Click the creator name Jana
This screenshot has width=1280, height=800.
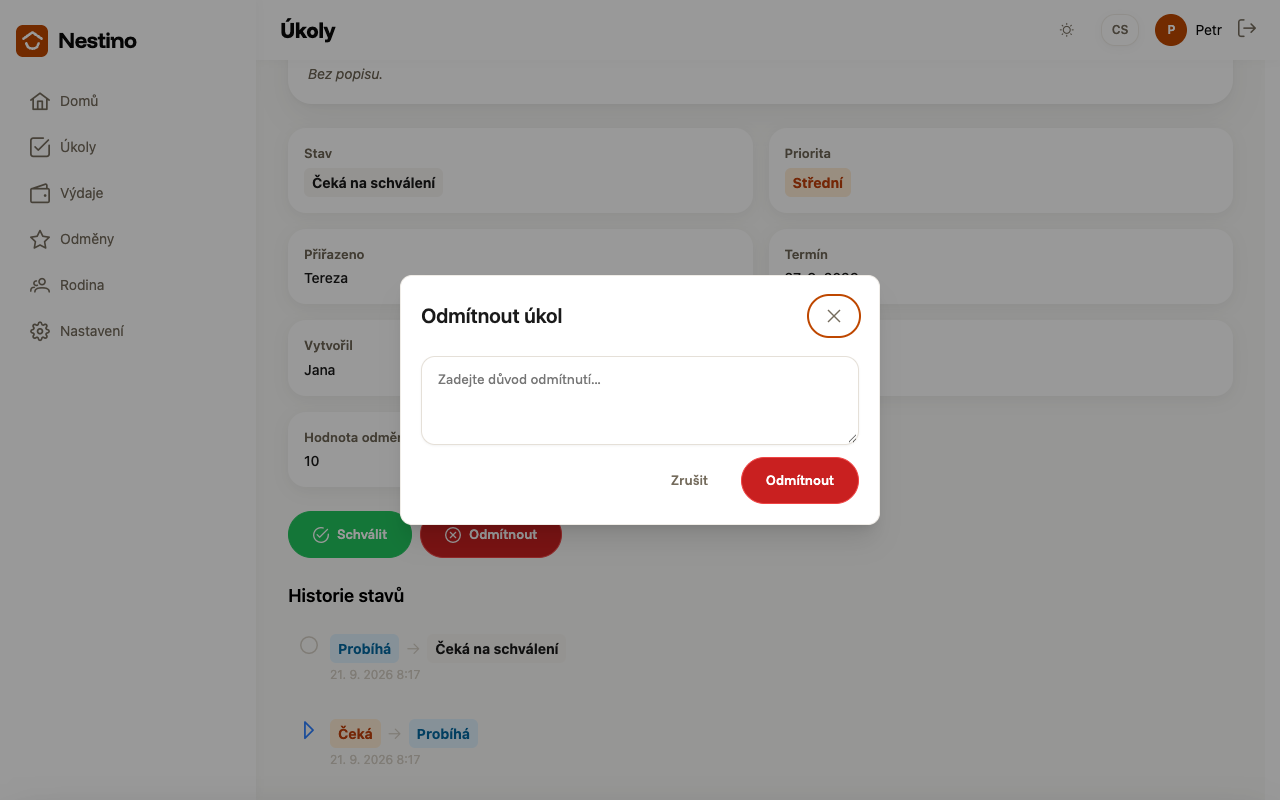click(320, 370)
